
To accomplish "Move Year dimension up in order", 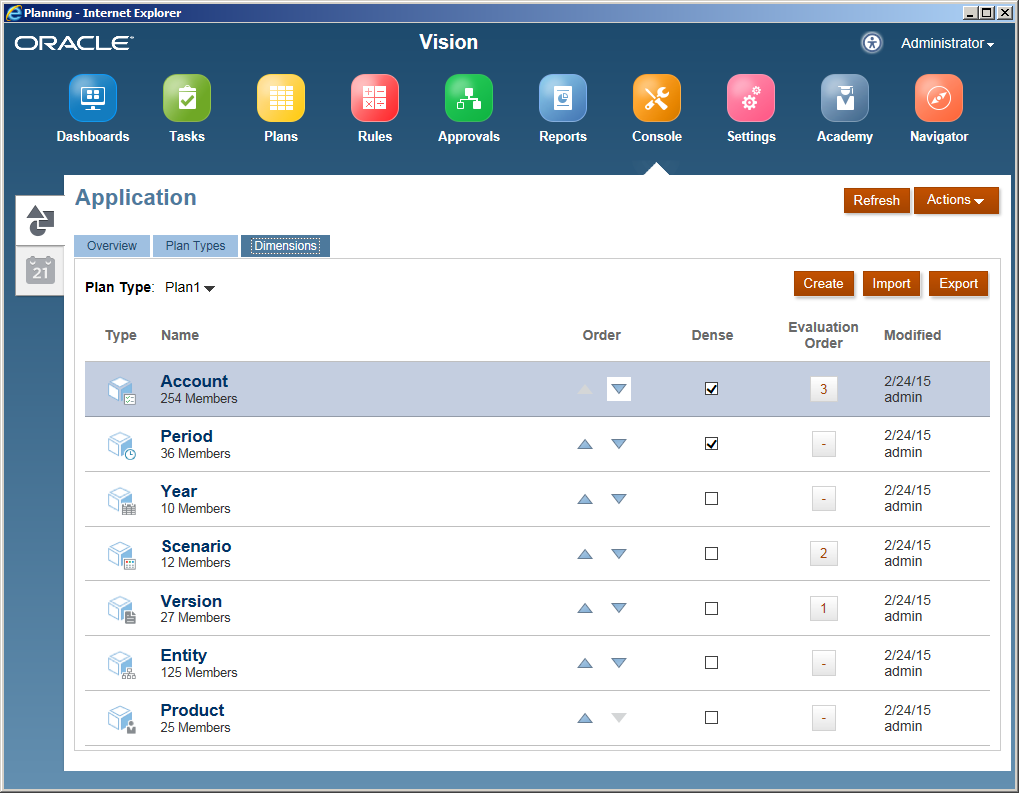I will tap(585, 499).
